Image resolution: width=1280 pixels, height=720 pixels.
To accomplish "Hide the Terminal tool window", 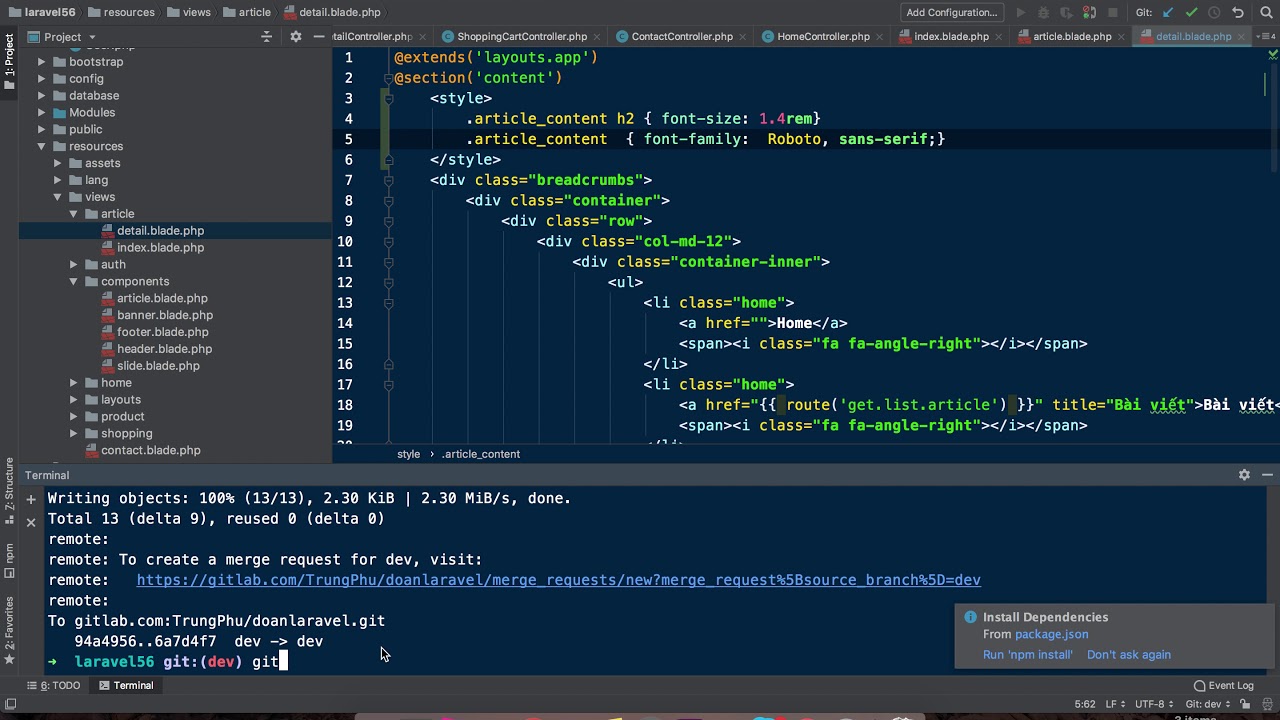I will (1267, 475).
